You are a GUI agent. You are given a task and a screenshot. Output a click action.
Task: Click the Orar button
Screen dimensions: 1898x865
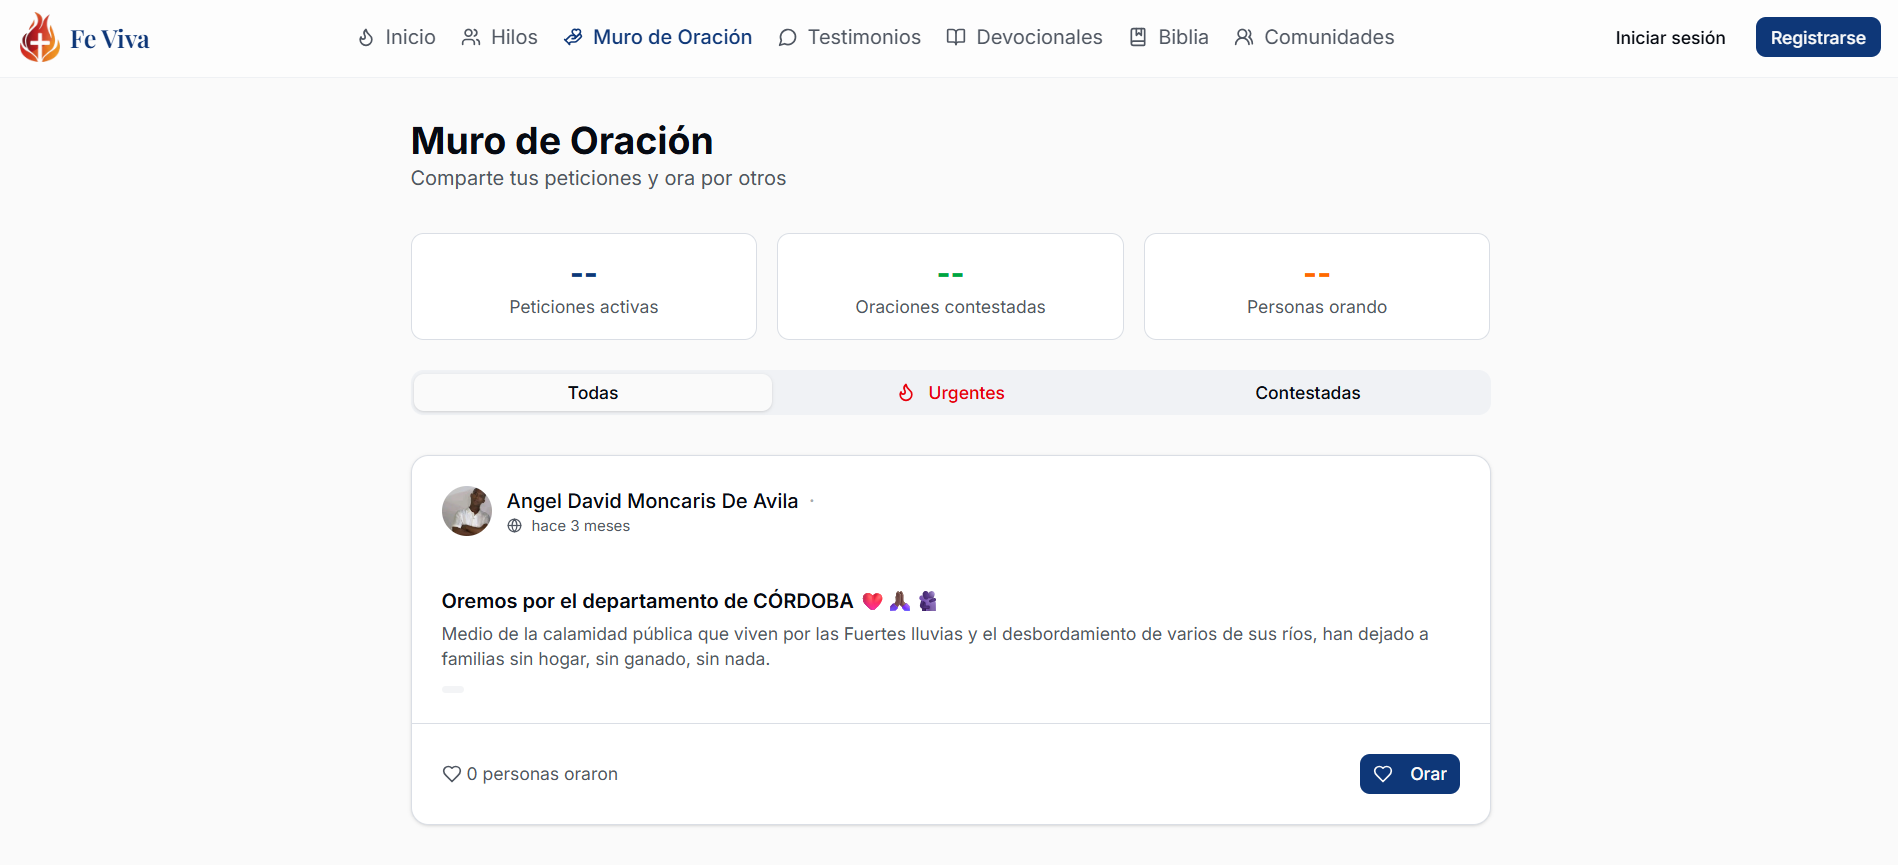(x=1410, y=774)
